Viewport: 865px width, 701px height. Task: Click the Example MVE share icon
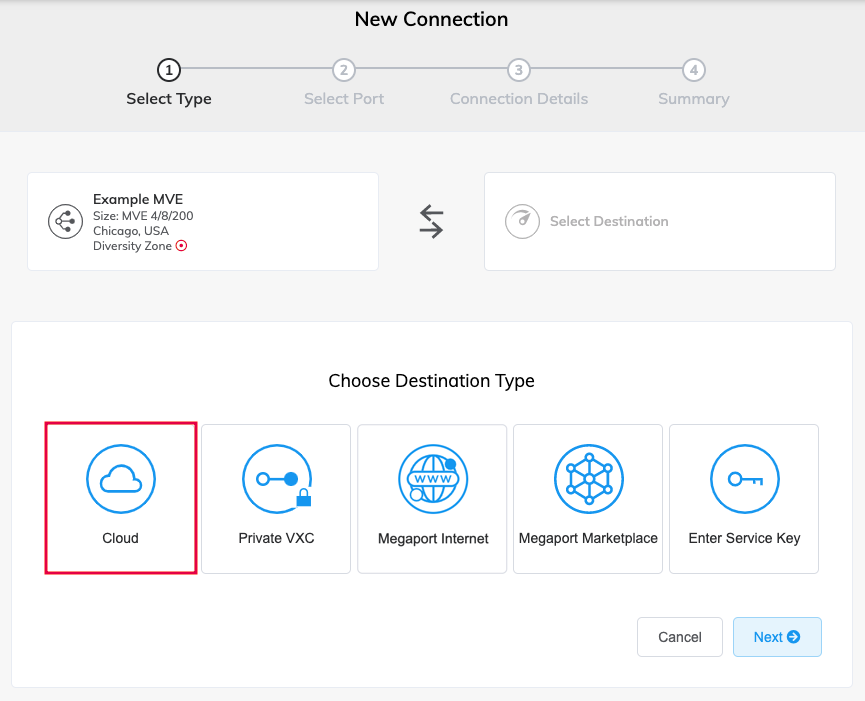tap(65, 221)
